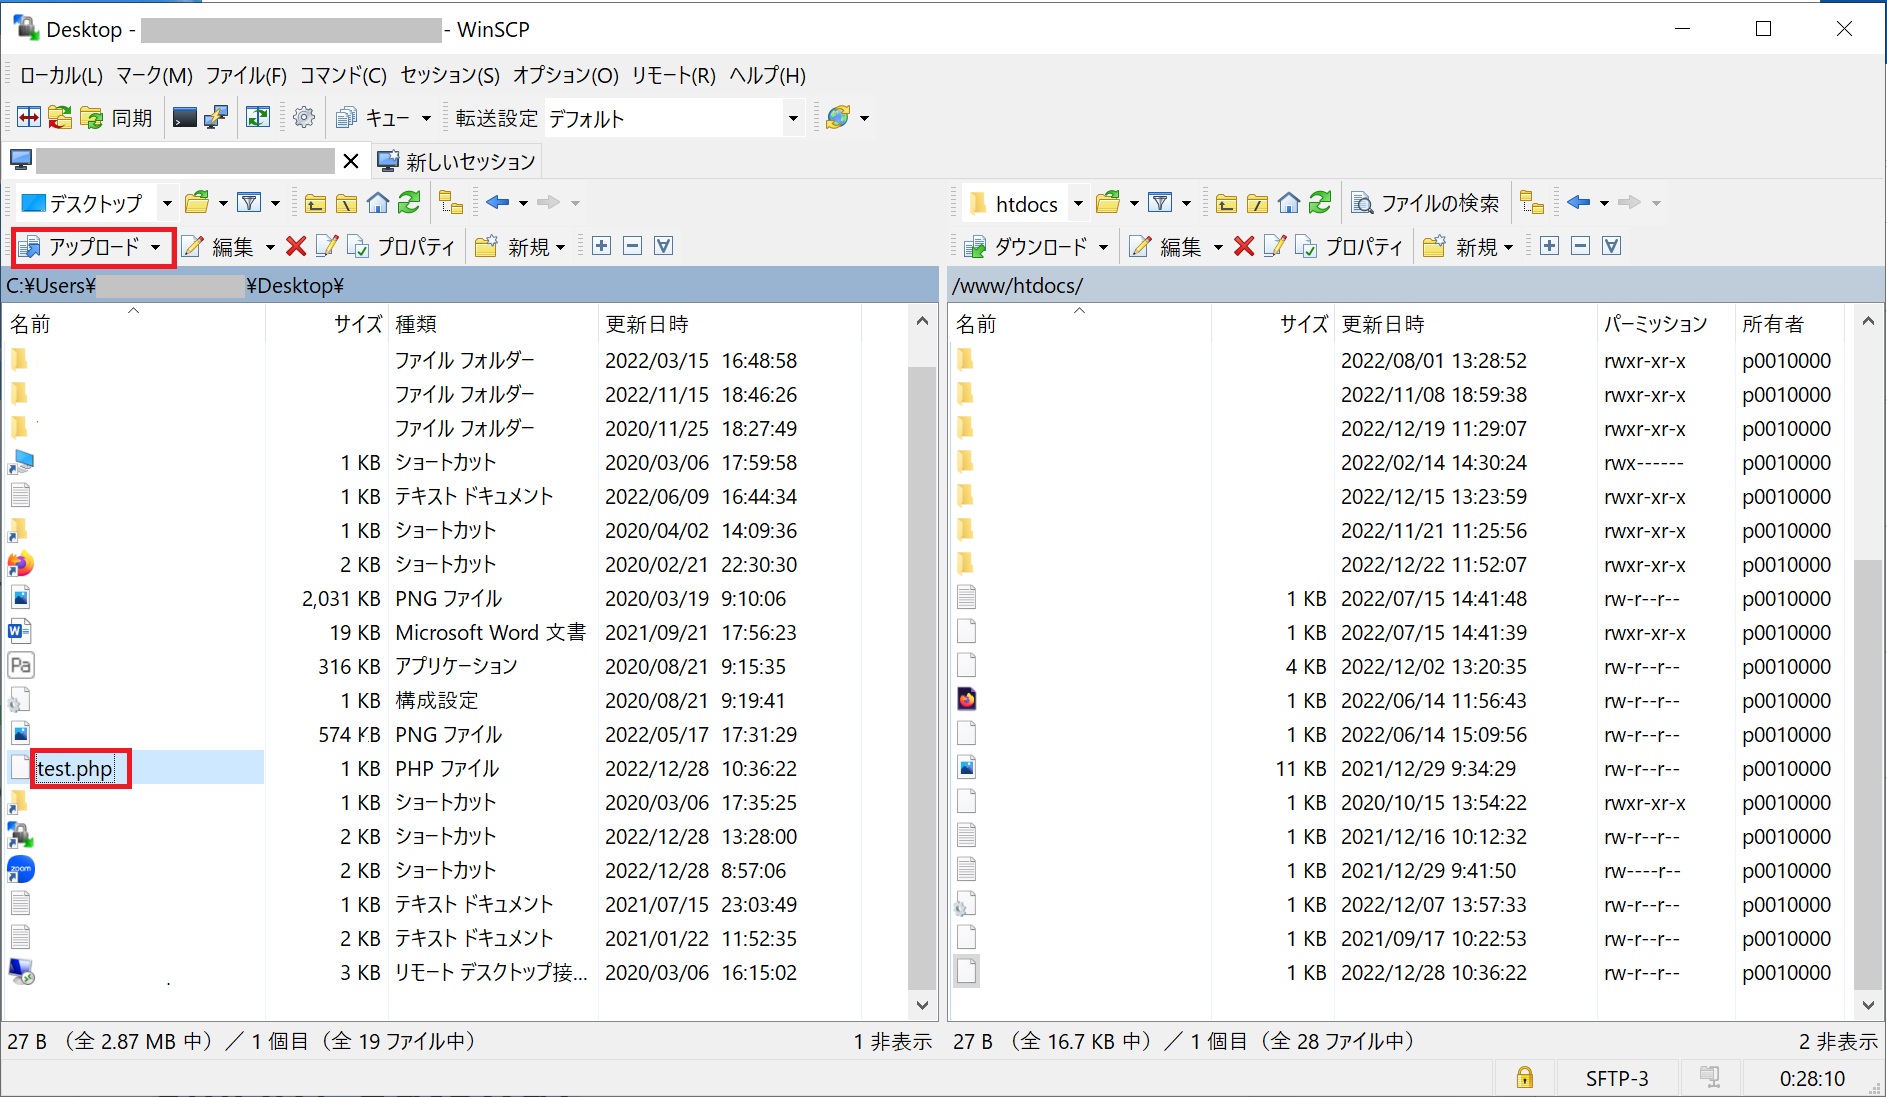Click the Compare Directories toolbar icon
Screen dimensions: 1887x1097
29,118
